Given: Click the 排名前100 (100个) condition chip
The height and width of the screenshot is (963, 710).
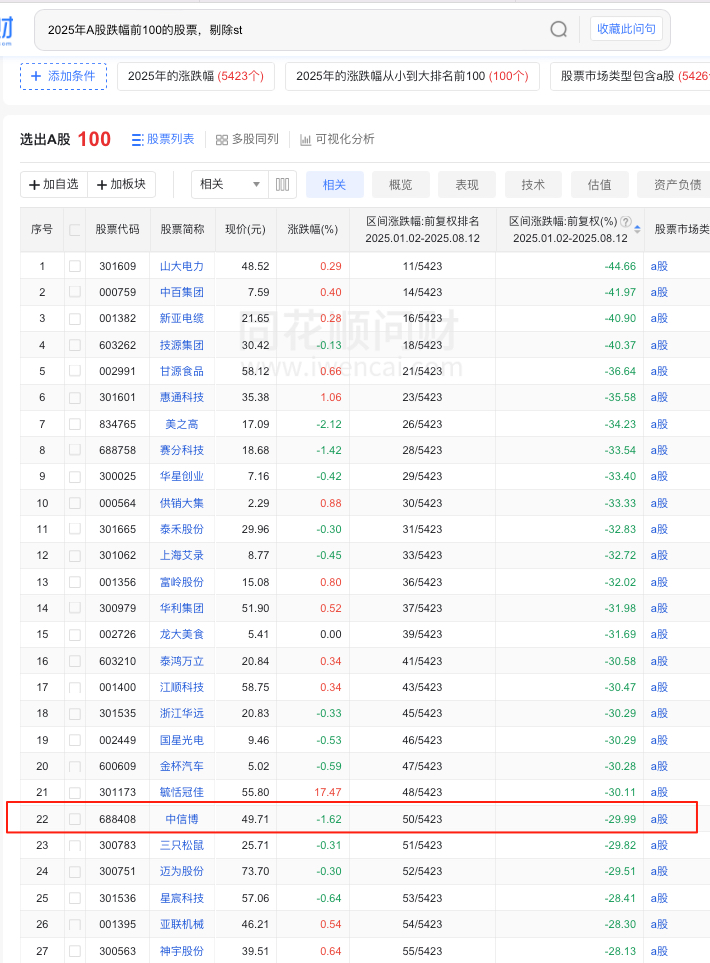Looking at the screenshot, I should (x=412, y=76).
